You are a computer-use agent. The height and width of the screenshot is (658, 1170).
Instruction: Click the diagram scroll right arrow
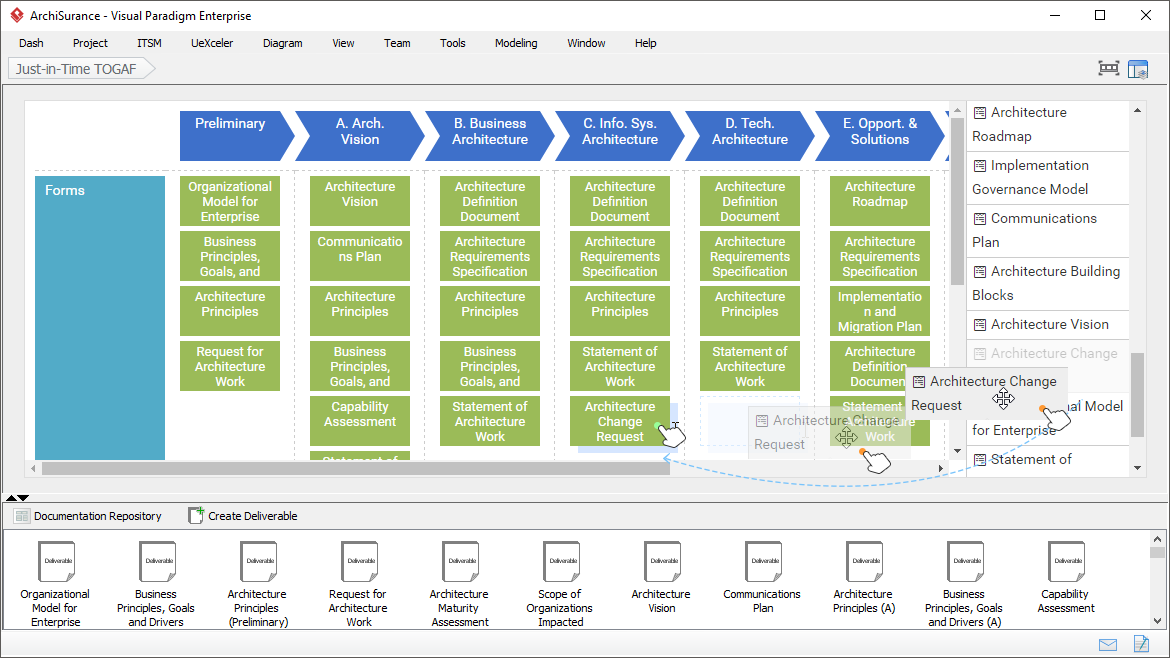[x=941, y=469]
